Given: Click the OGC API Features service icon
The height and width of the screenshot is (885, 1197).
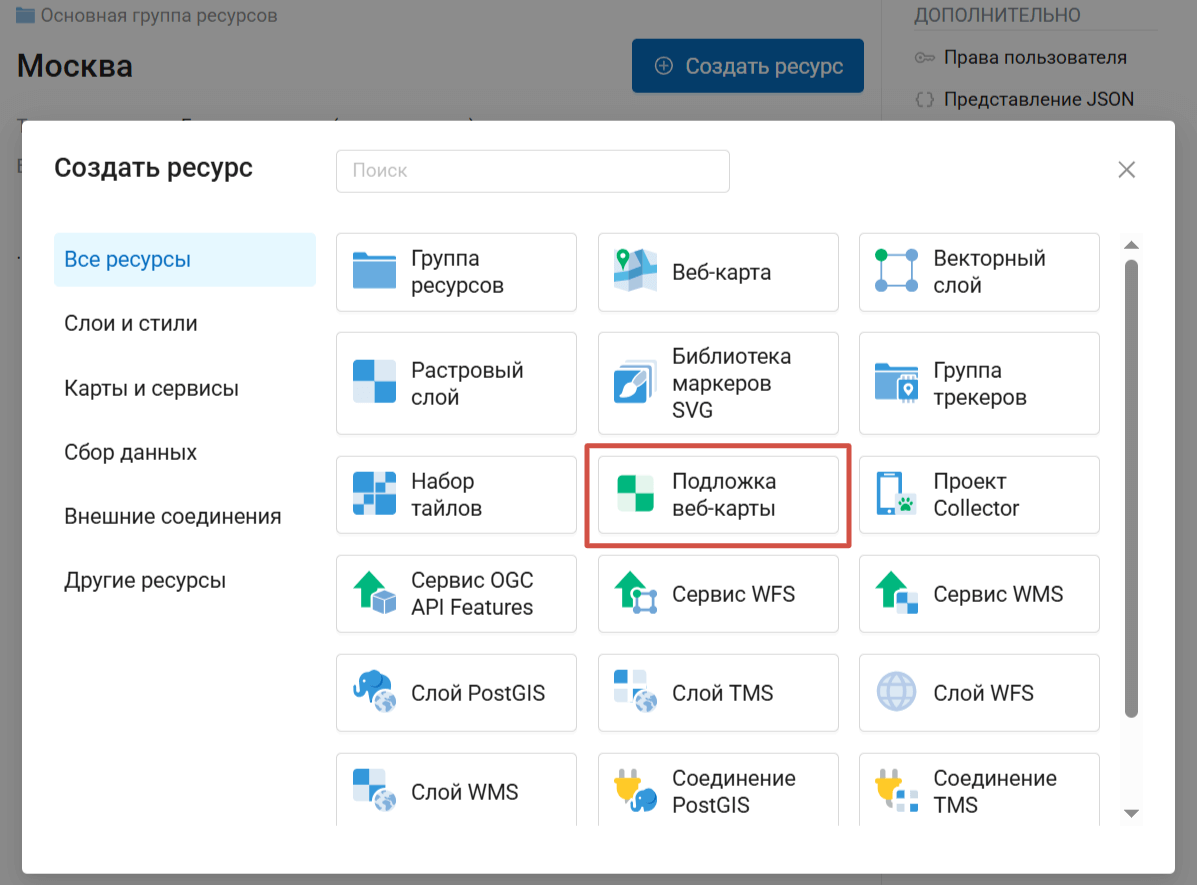Looking at the screenshot, I should 374,593.
